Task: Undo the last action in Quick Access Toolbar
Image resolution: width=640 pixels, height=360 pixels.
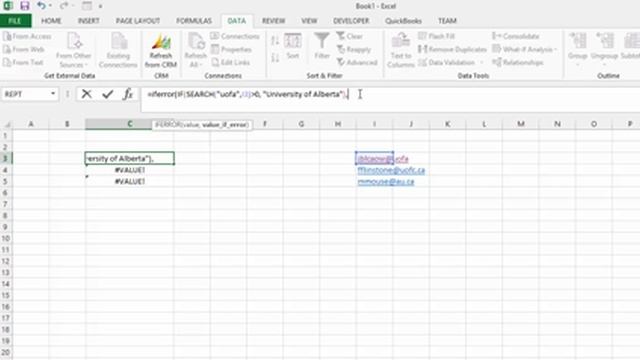Action: pyautogui.click(x=41, y=6)
